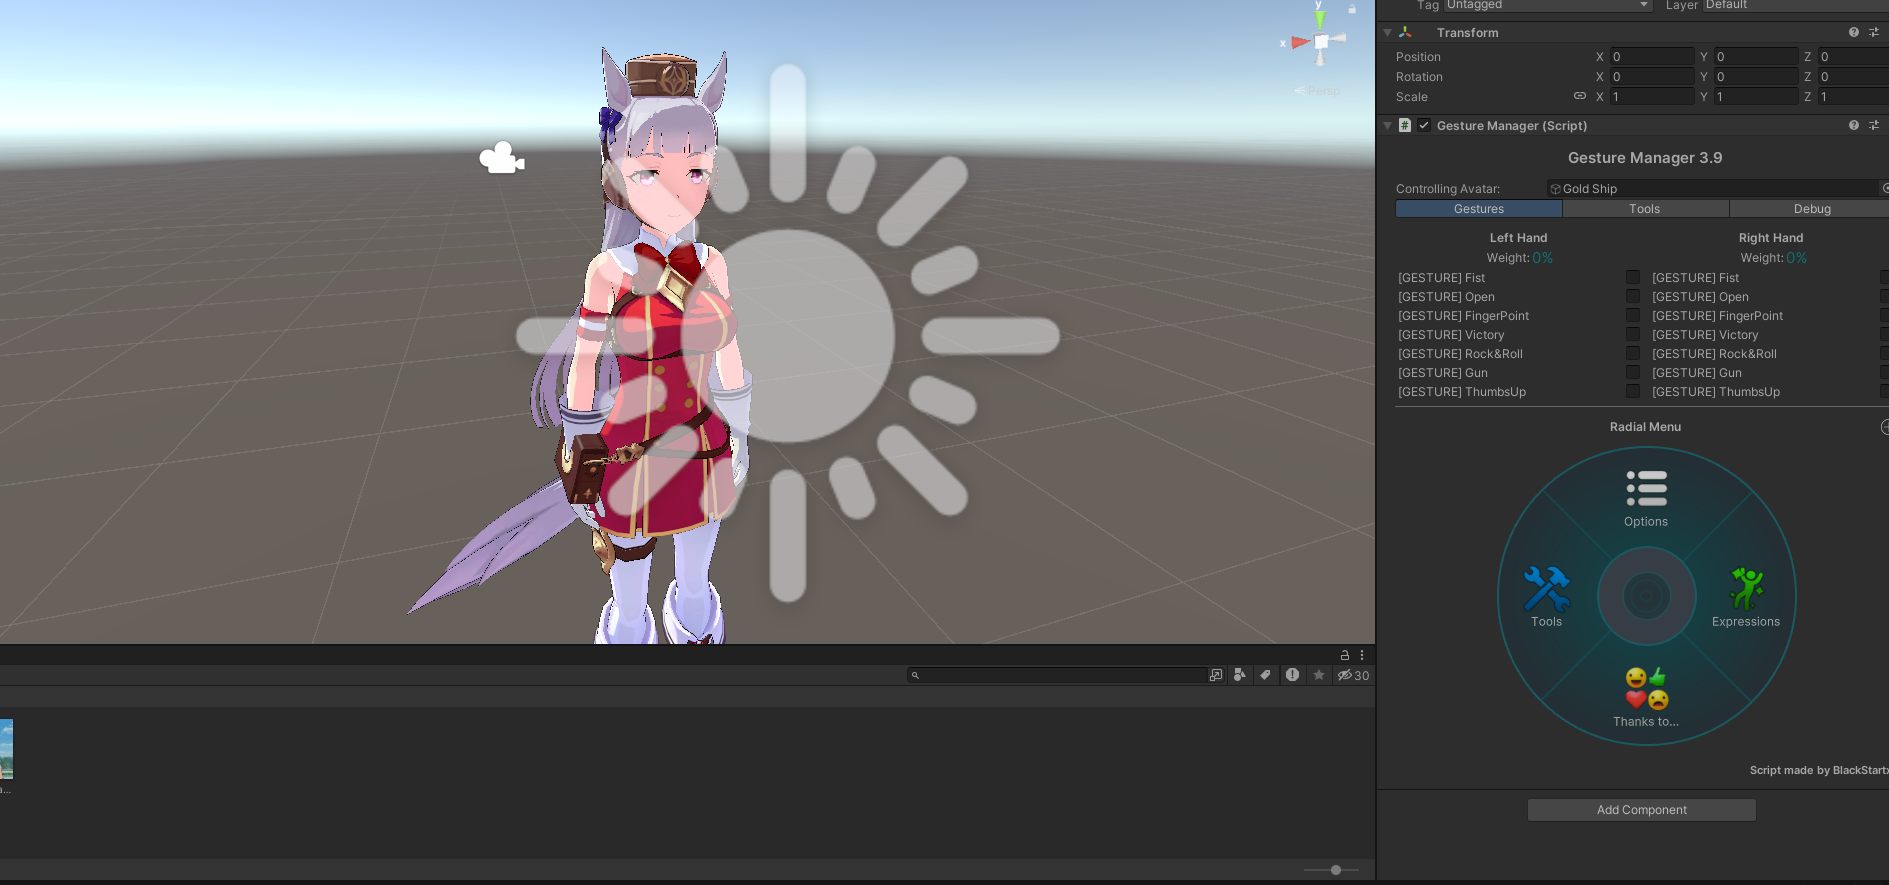Open Options in the Radial Menu

point(1646,499)
